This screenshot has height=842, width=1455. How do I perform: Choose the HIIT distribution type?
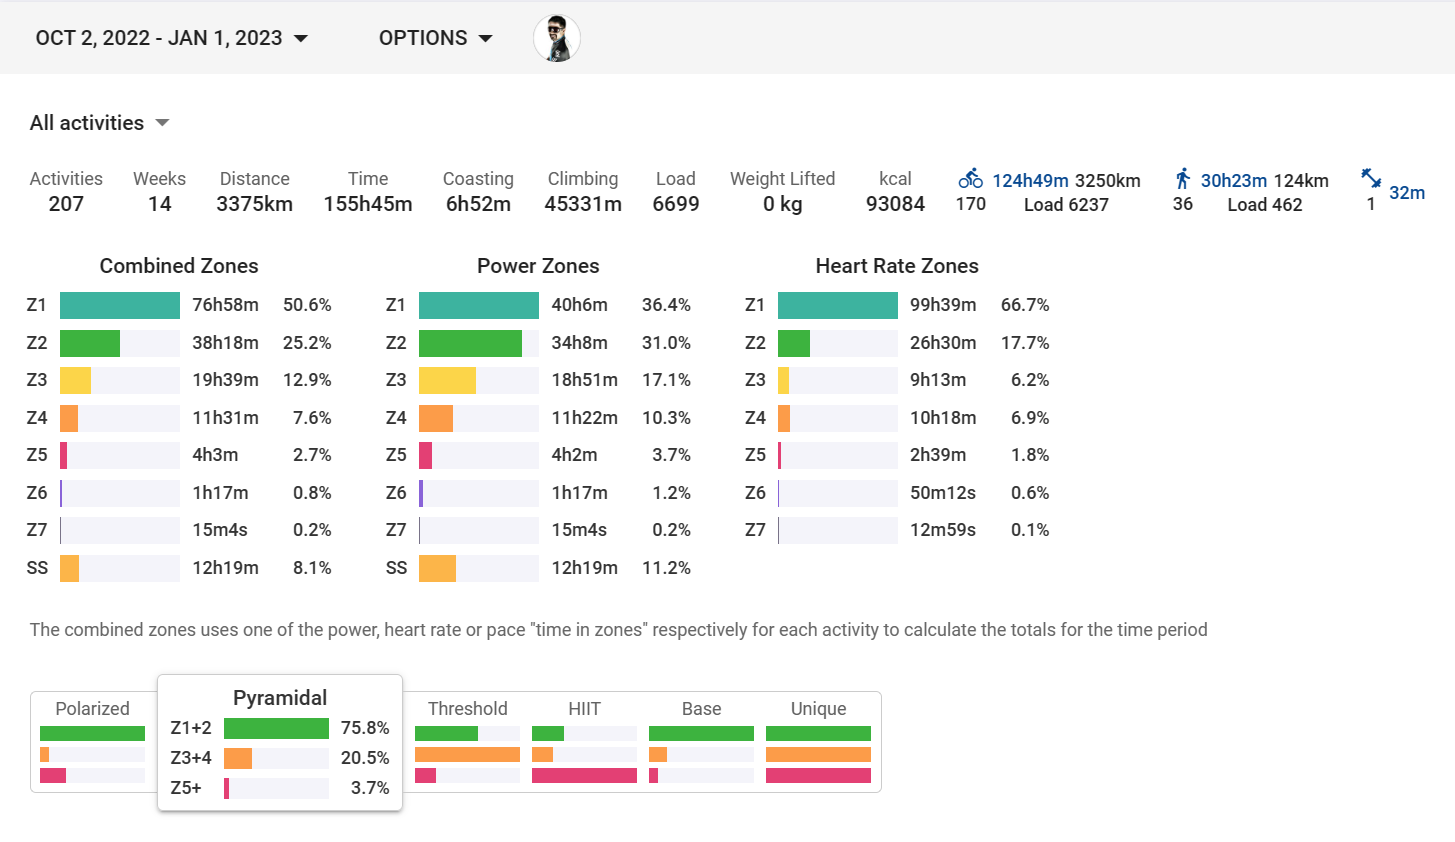click(x=584, y=740)
